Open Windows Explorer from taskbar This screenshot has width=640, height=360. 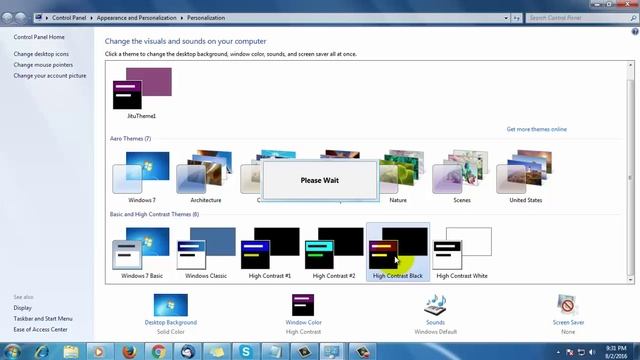tap(71, 351)
